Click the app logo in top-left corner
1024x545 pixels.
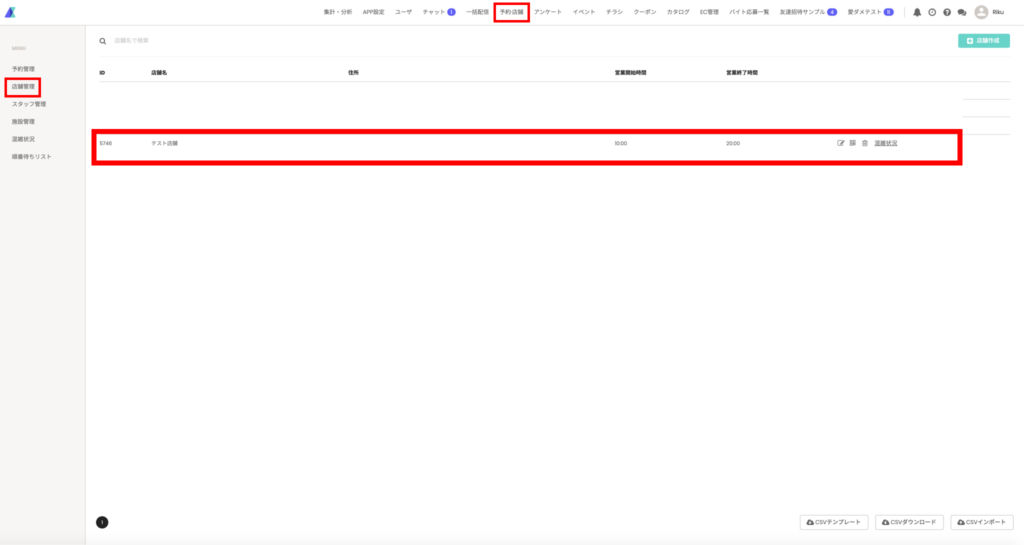click(10, 12)
